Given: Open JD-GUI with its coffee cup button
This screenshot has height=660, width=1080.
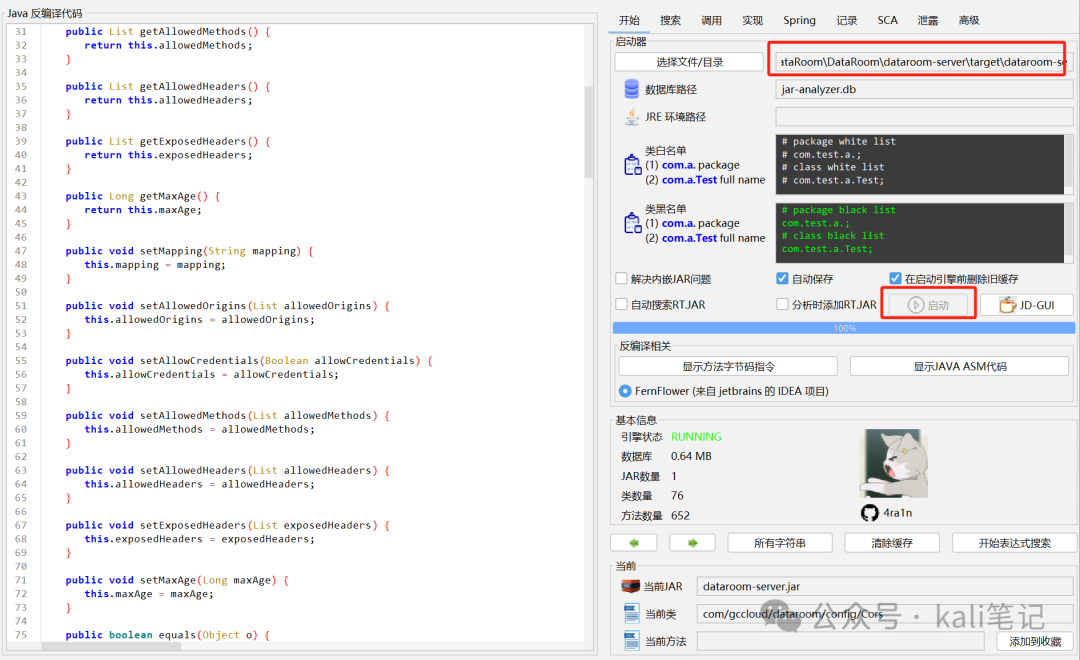Looking at the screenshot, I should (1027, 305).
